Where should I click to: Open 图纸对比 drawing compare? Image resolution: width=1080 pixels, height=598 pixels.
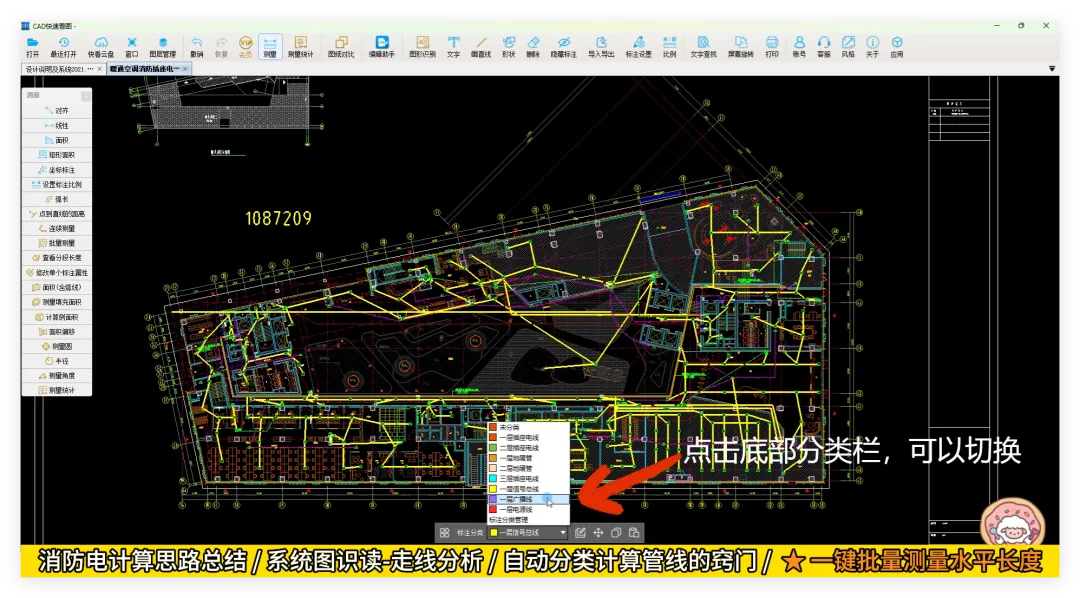pos(341,47)
